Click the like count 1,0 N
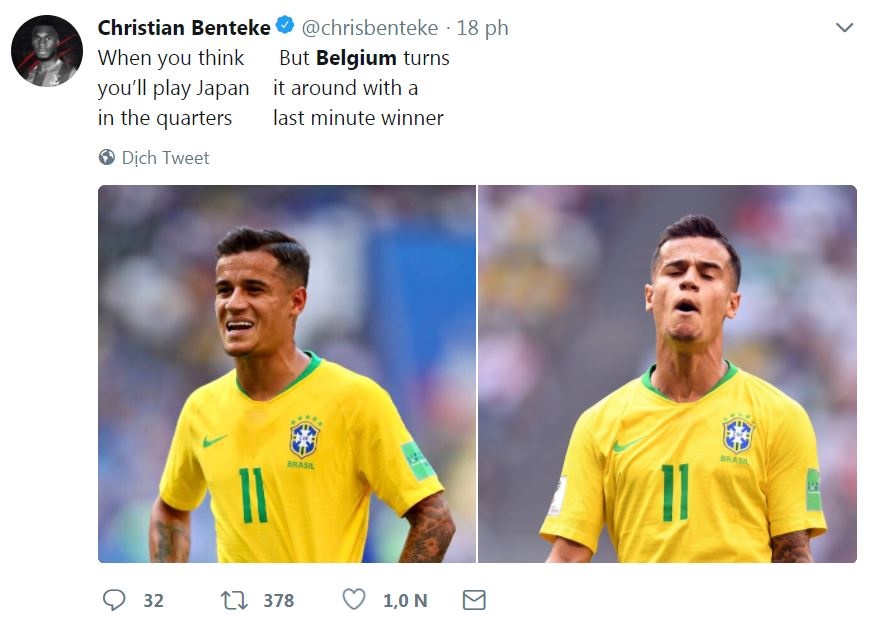The height and width of the screenshot is (622, 873). pos(405,600)
